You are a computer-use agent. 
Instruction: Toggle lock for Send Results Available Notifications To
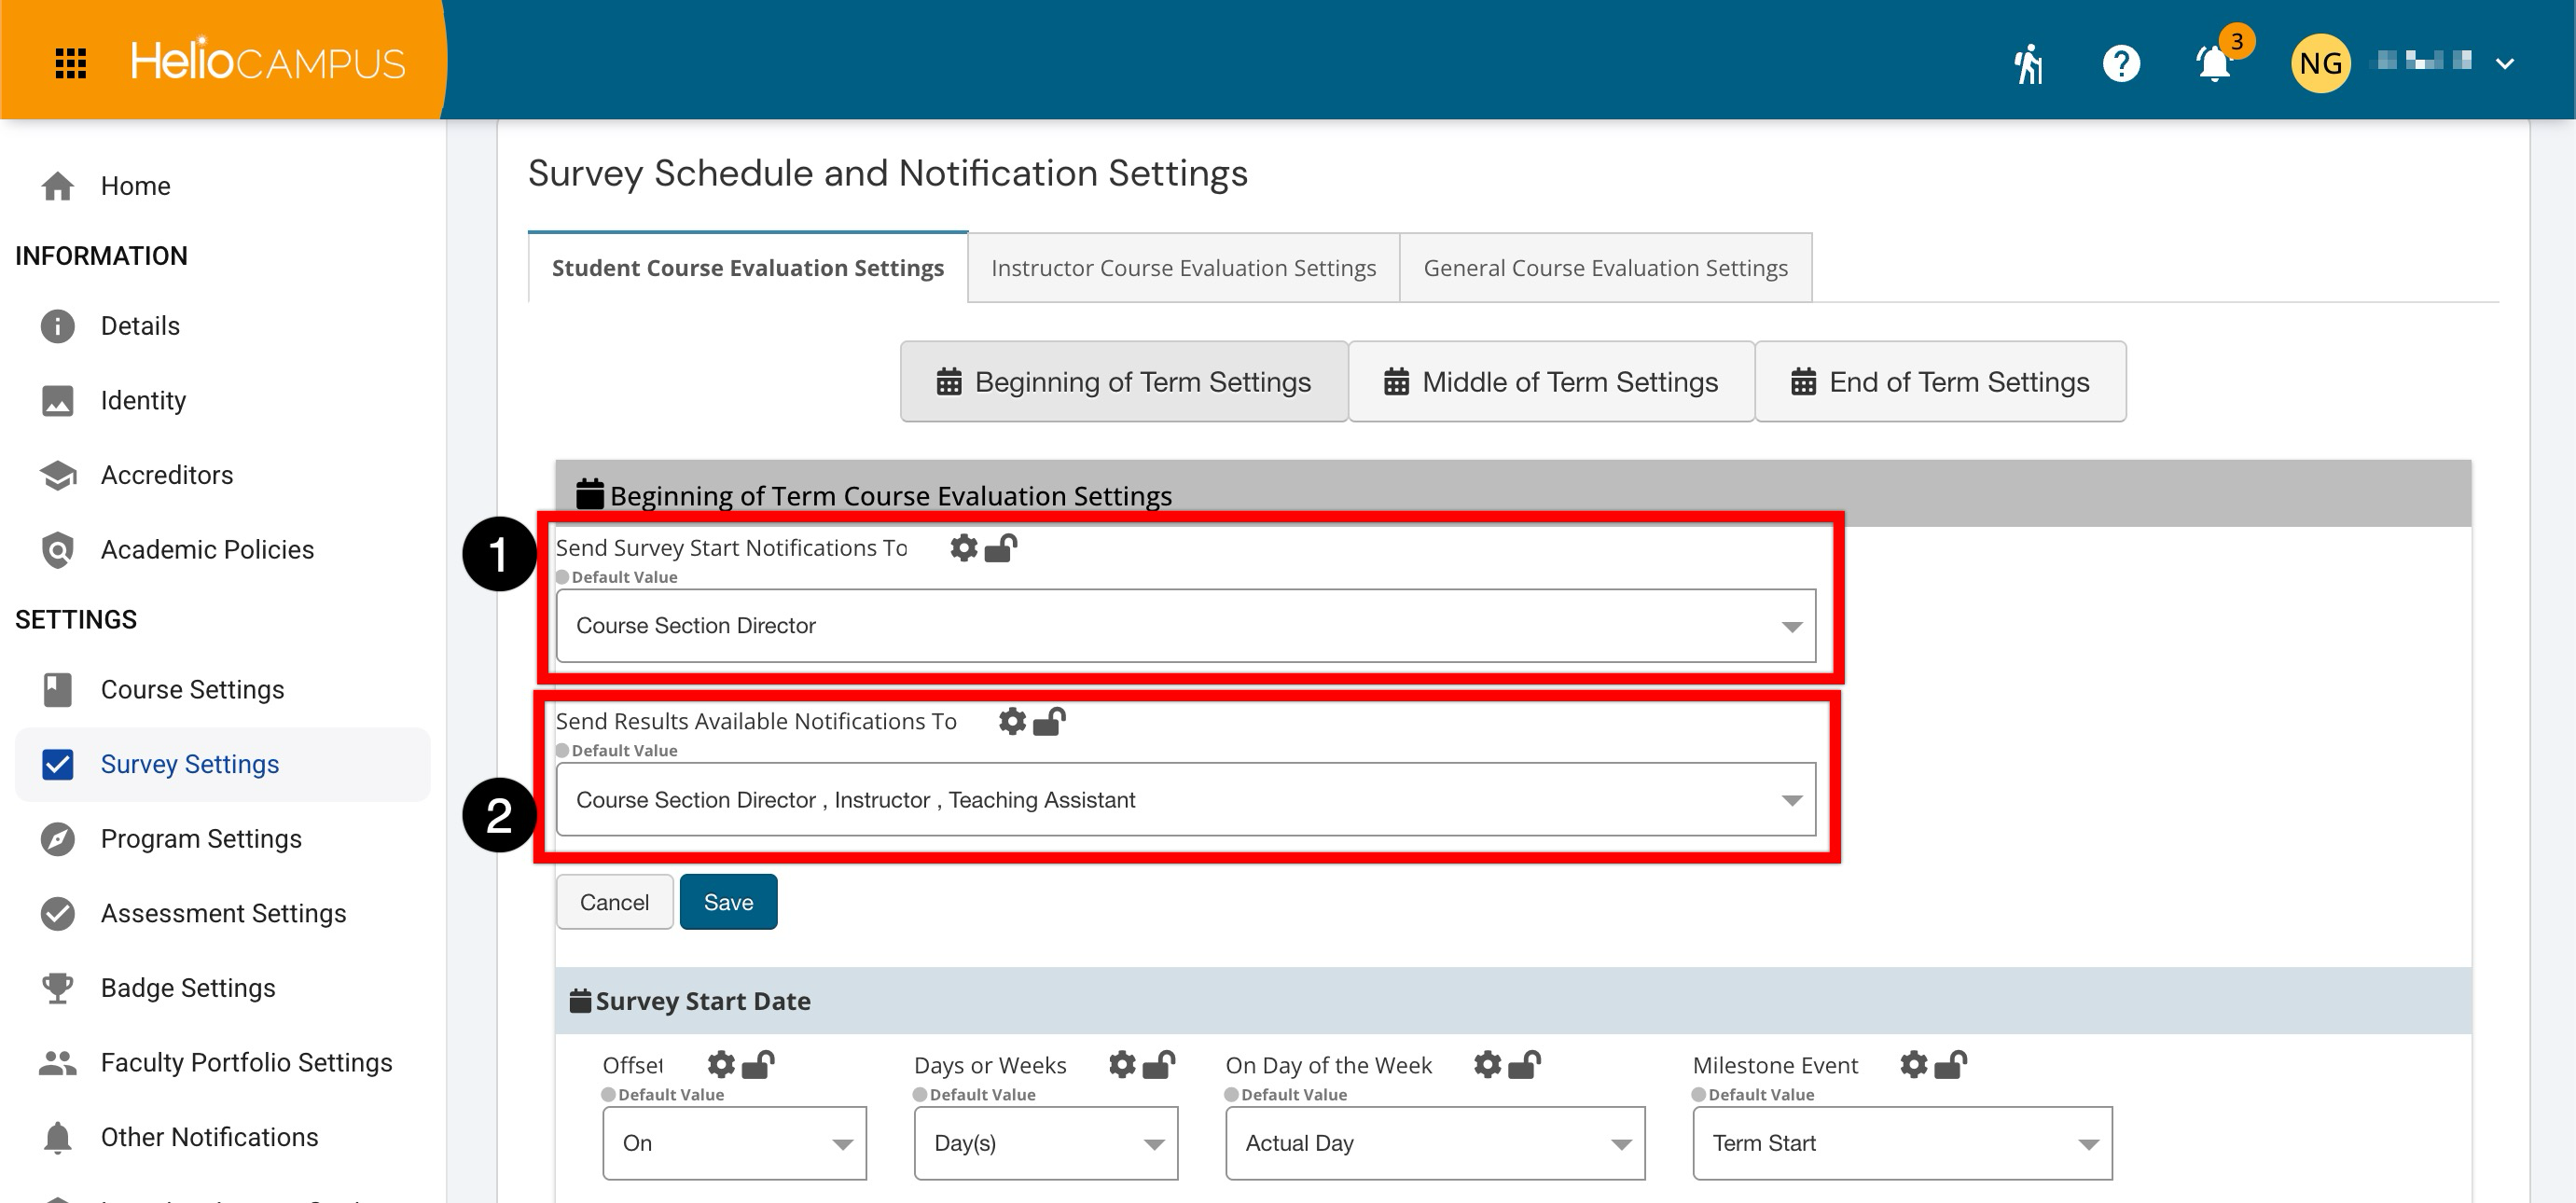[1049, 720]
